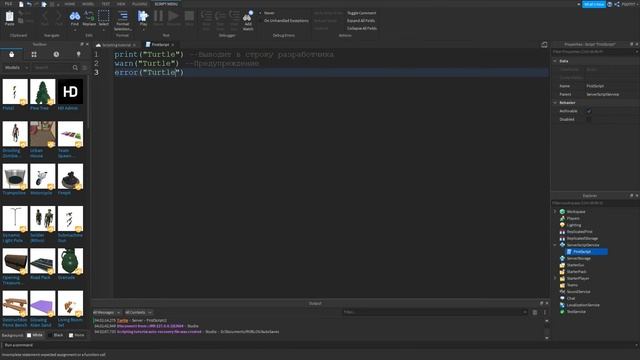The width and height of the screenshot is (640, 360).
Task: Open the Output filter history dropdown
Action: click(524, 312)
